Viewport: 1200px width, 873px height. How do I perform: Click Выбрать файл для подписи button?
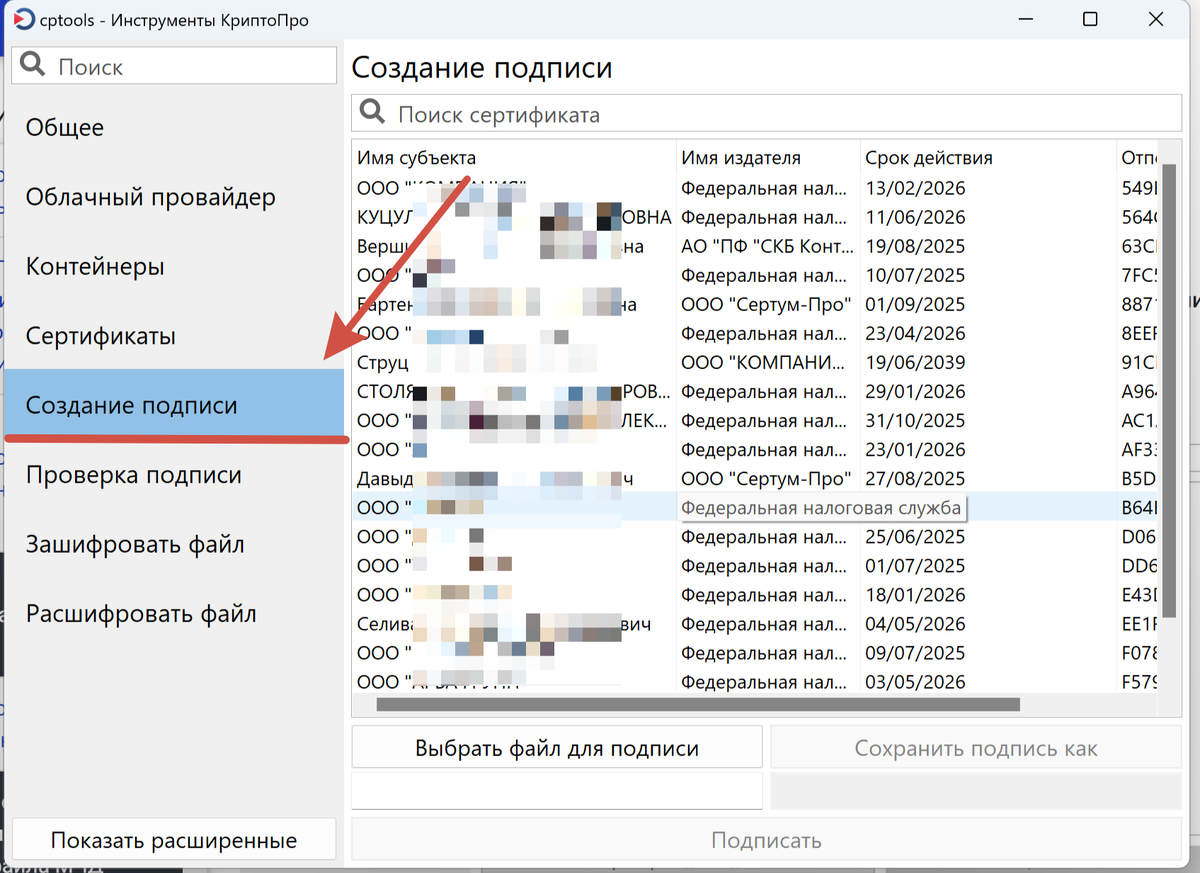(x=557, y=748)
